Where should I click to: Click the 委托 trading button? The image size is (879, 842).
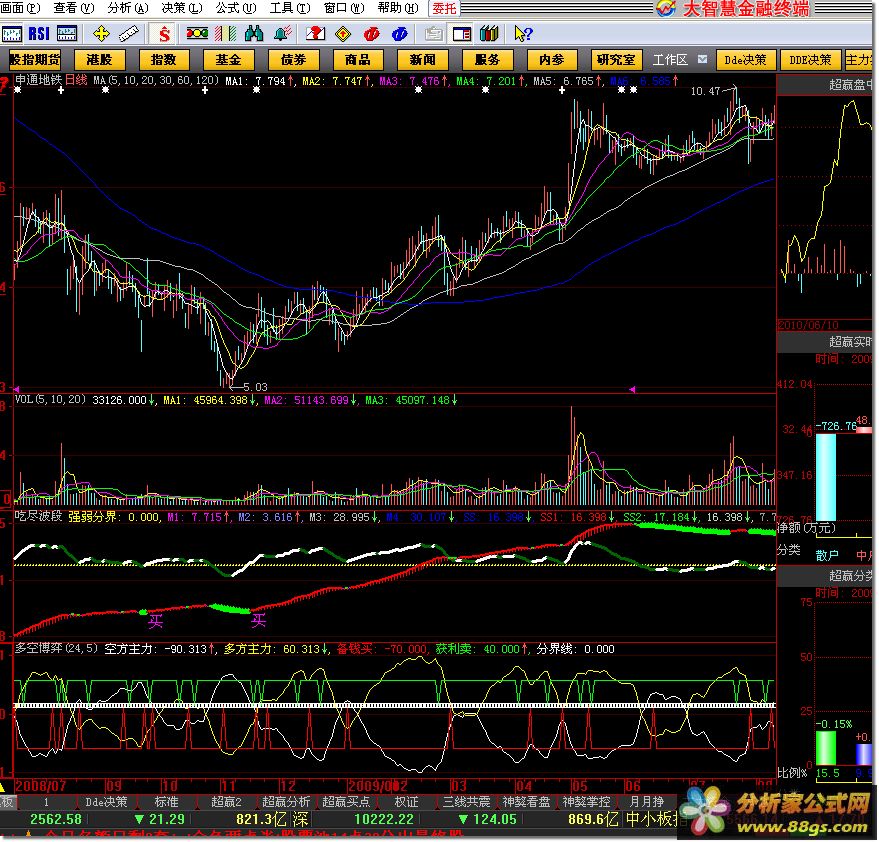pyautogui.click(x=445, y=8)
